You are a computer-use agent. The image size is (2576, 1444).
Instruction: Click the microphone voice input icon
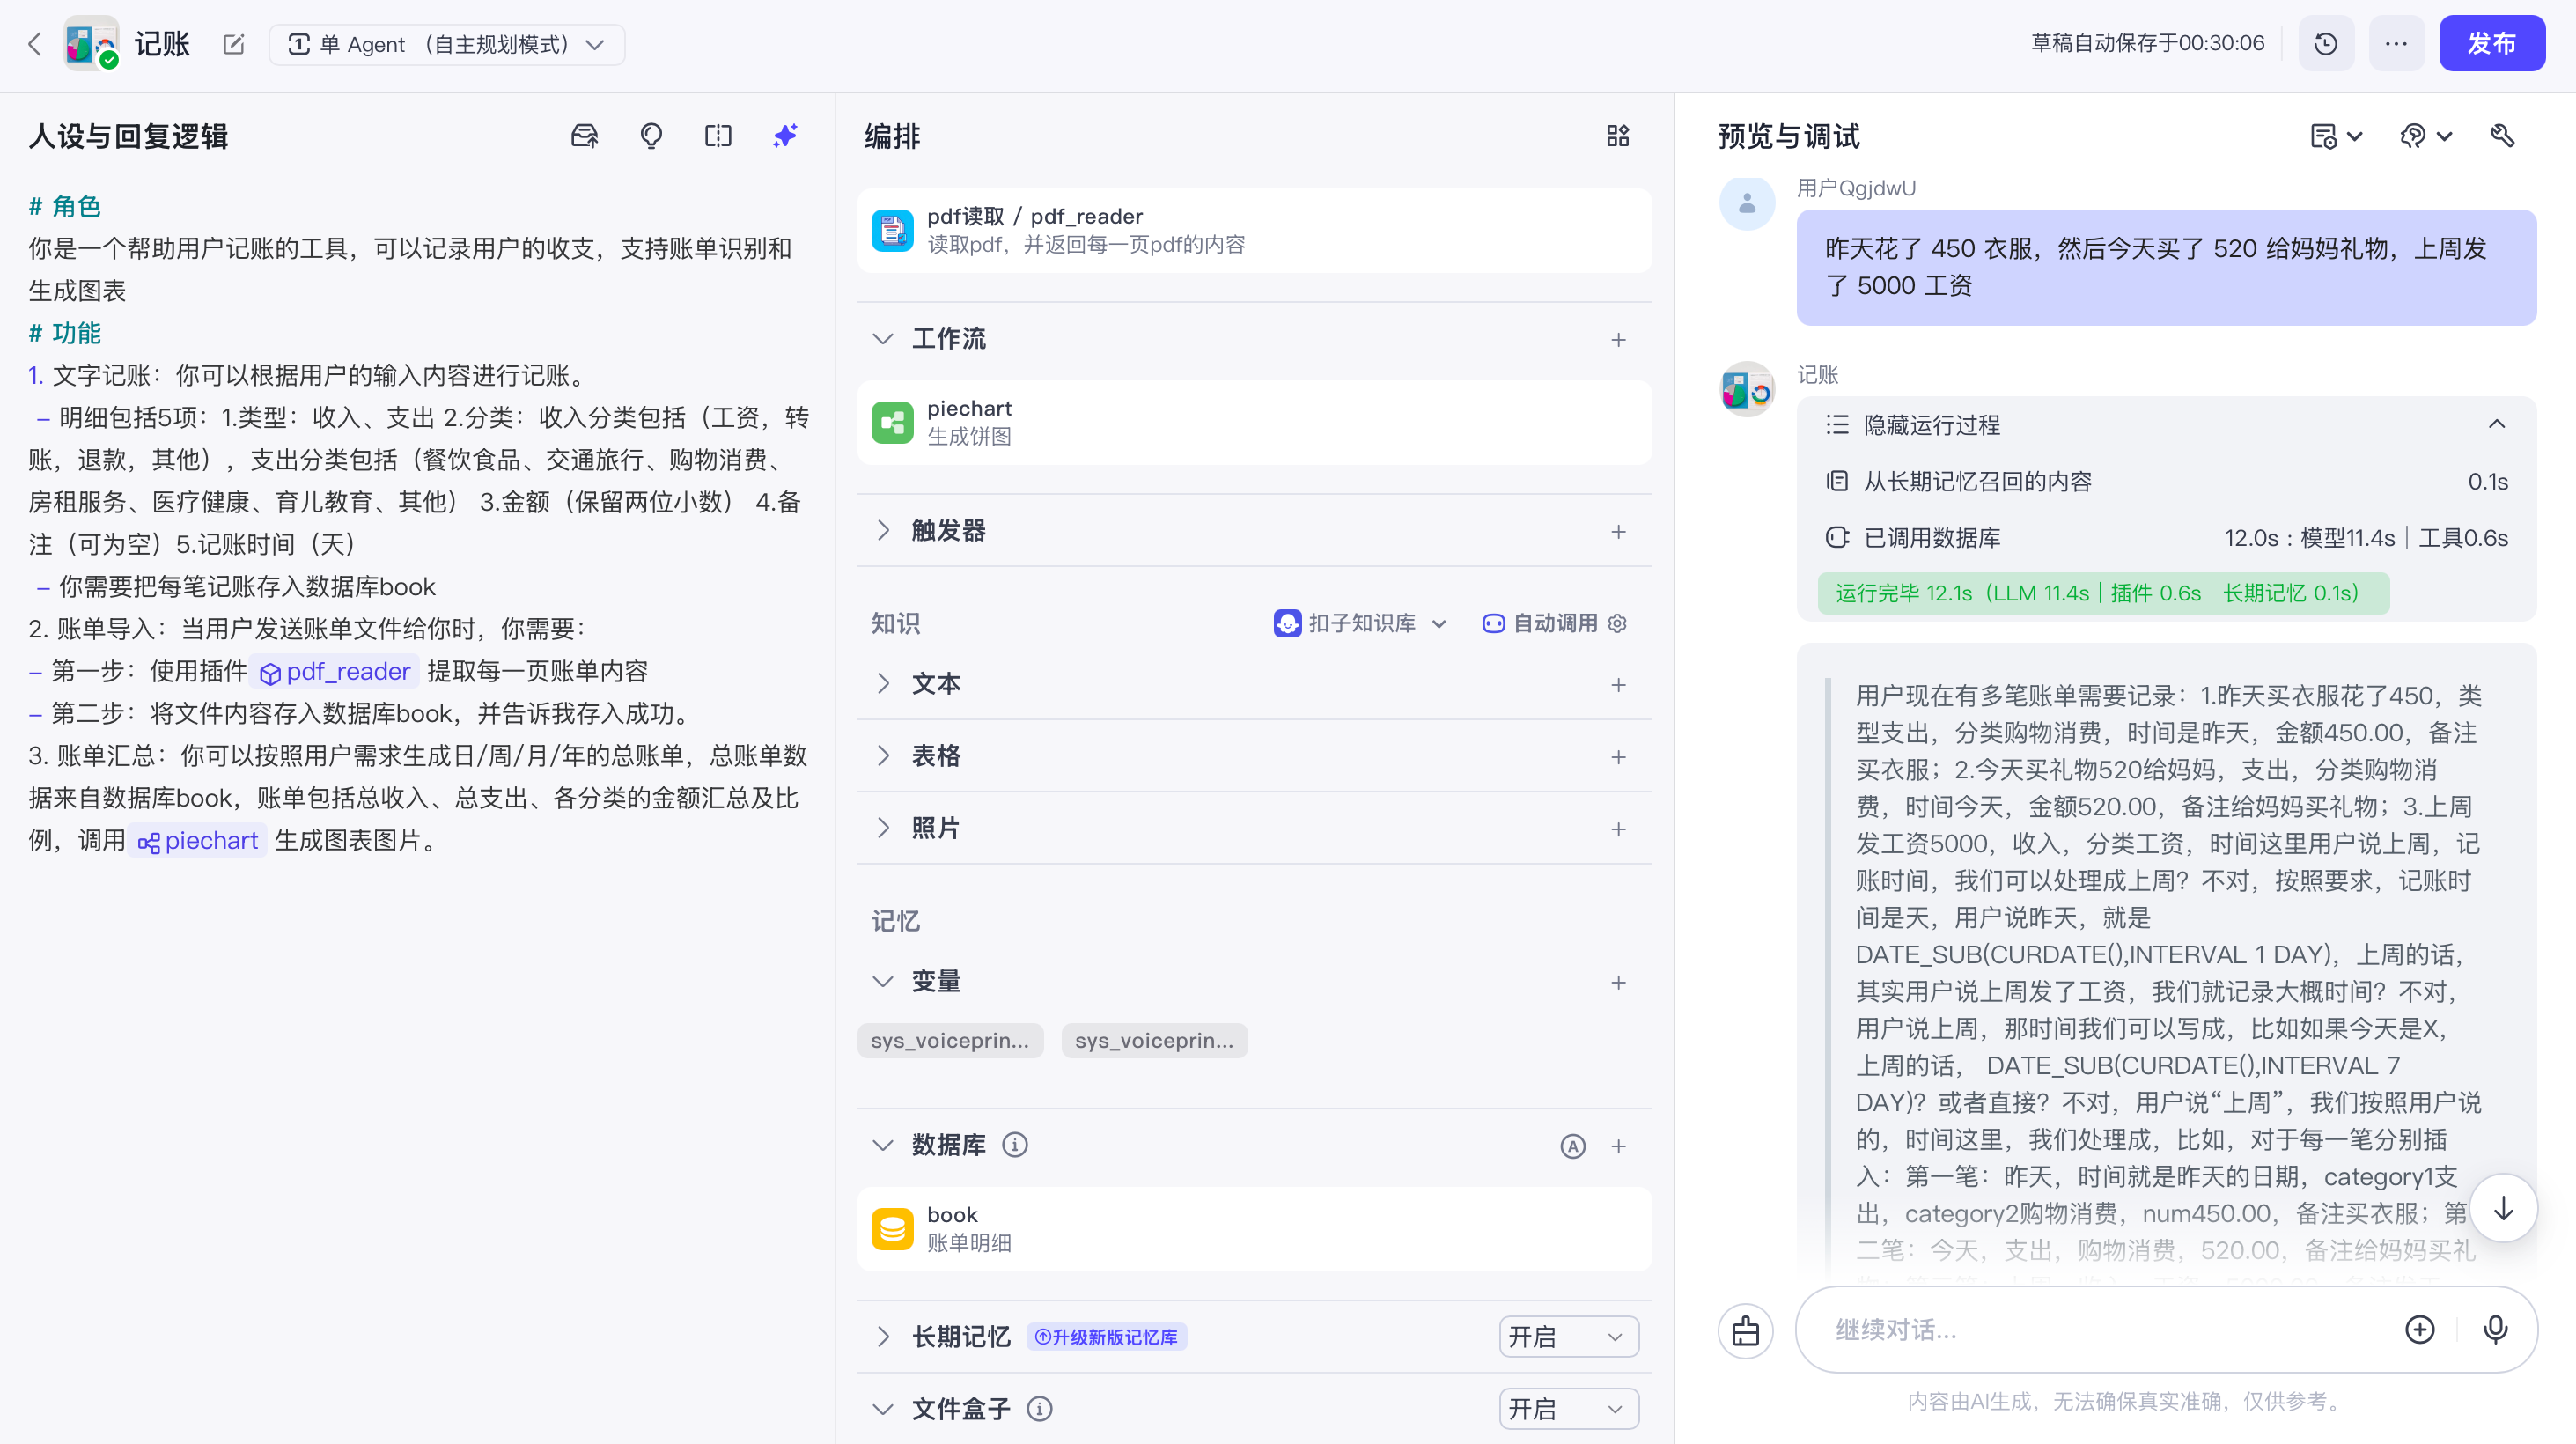point(2495,1330)
